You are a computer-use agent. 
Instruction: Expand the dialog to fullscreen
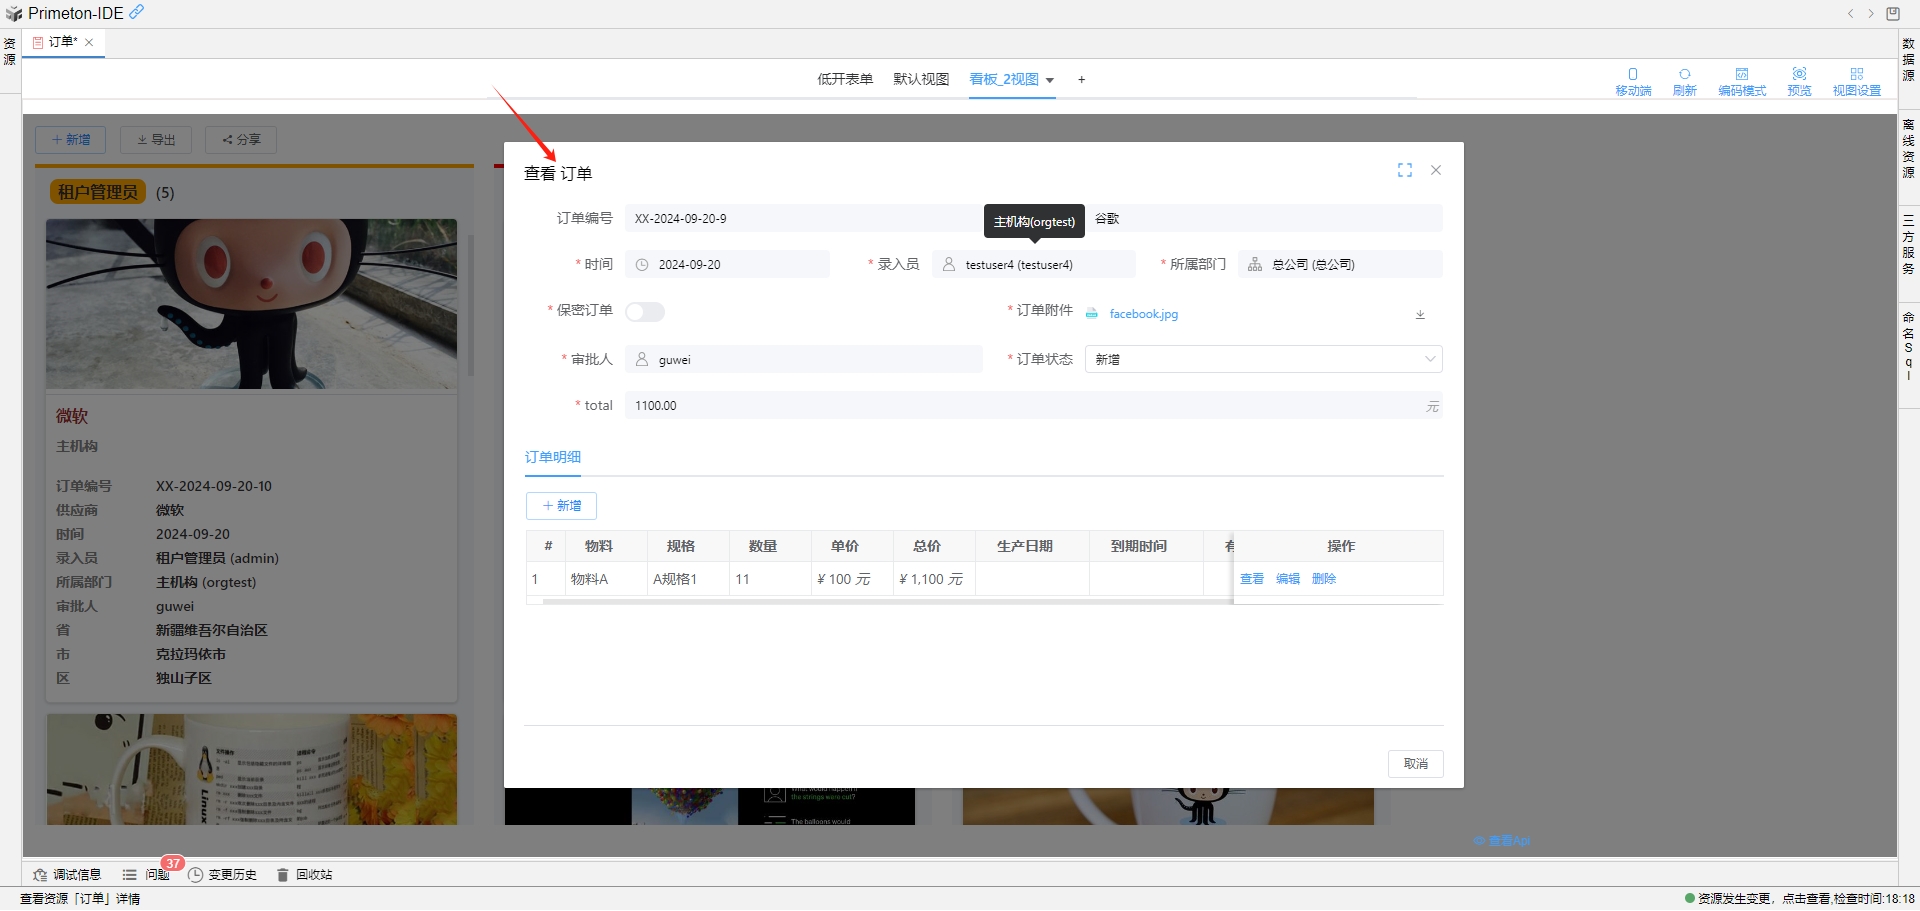(x=1404, y=171)
